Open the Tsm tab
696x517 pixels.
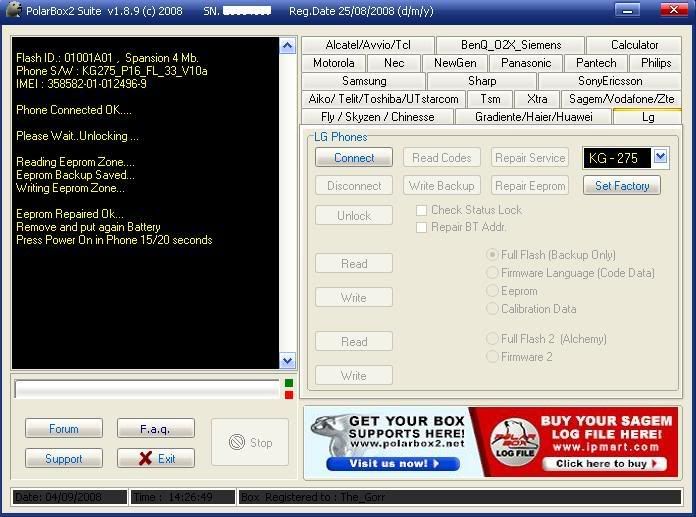[x=490, y=99]
